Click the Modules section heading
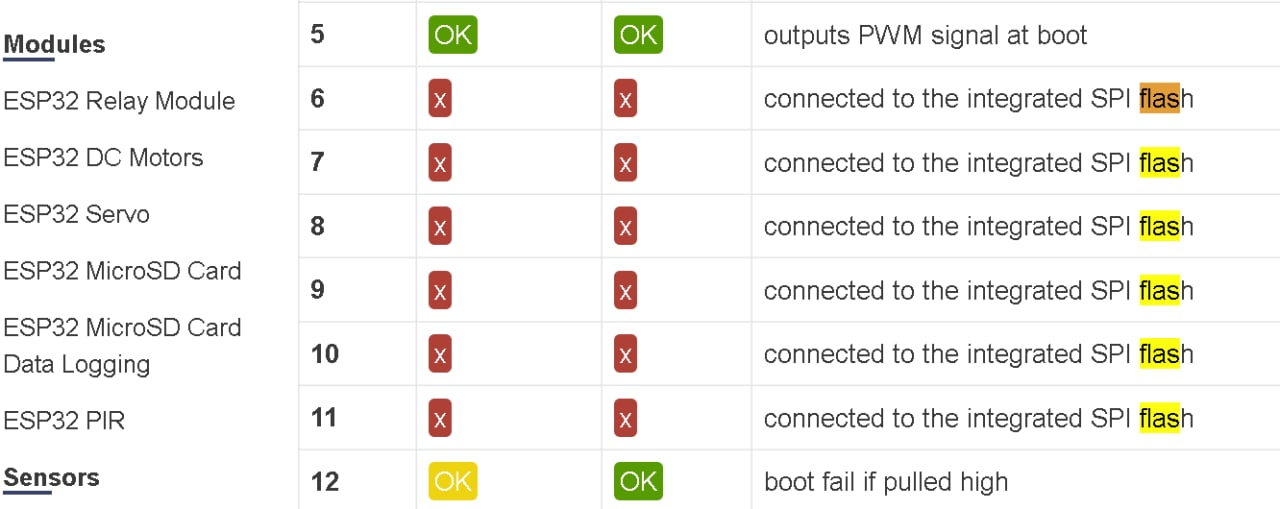The height and width of the screenshot is (509, 1280). click(x=54, y=45)
